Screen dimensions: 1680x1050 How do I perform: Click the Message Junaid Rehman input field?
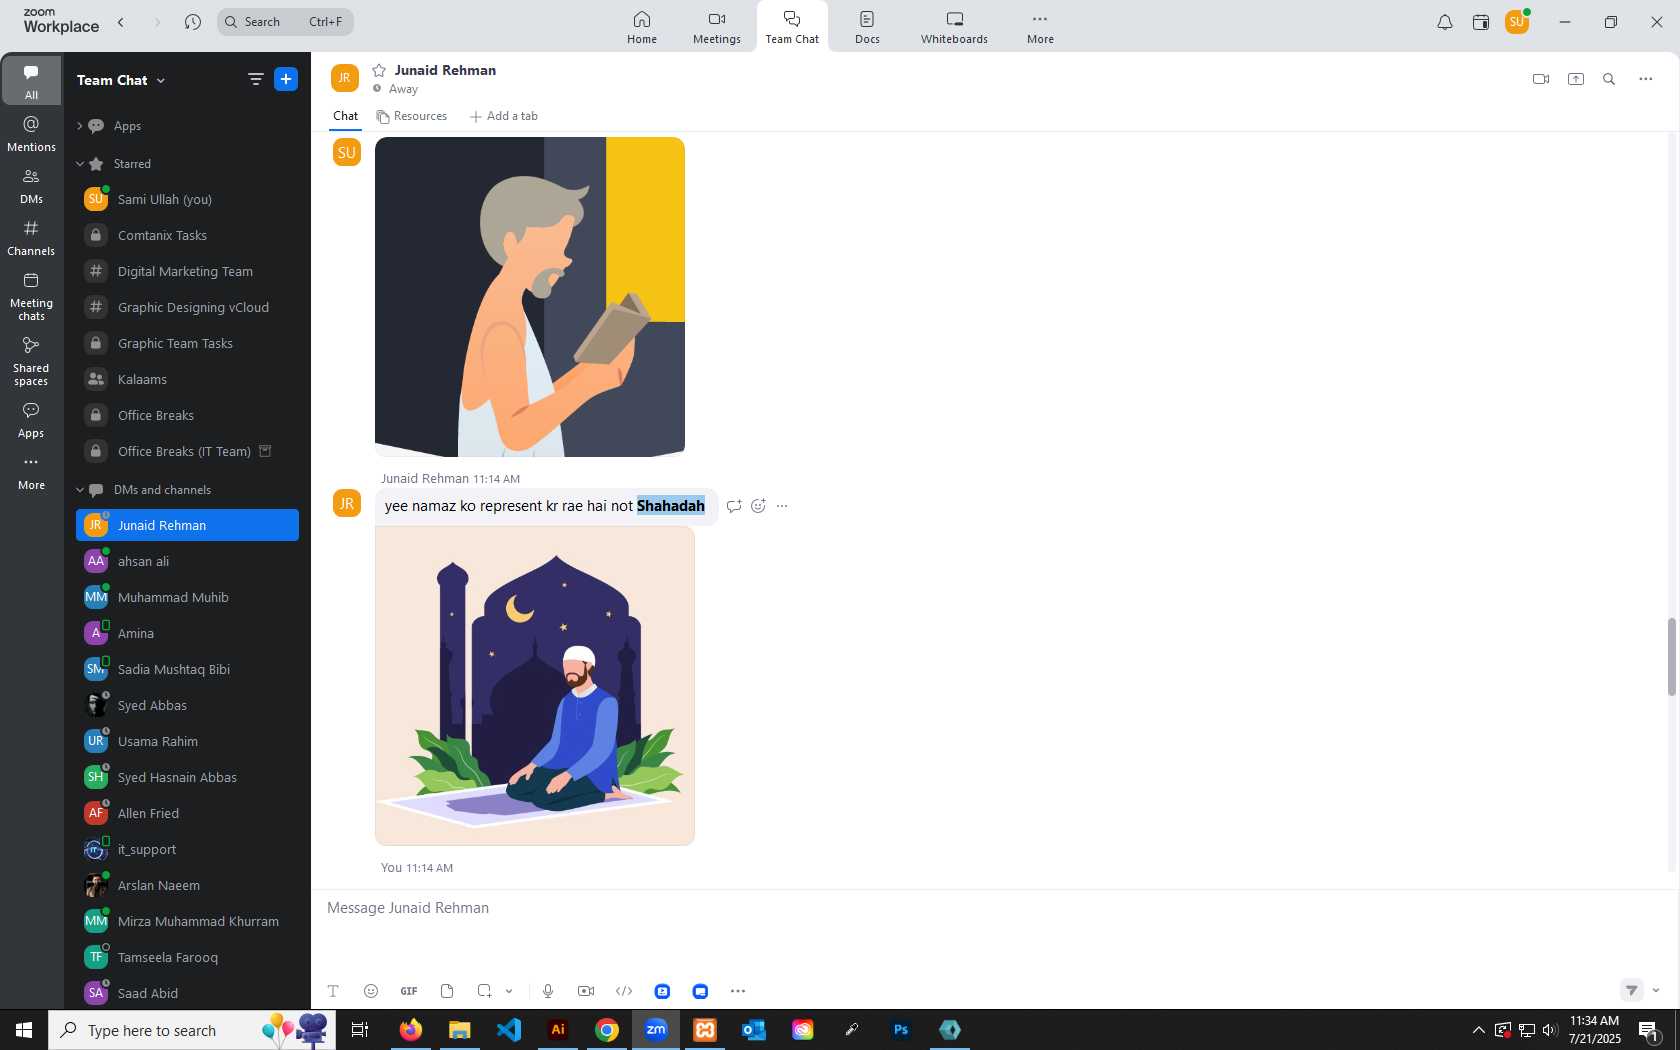pyautogui.click(x=990, y=908)
